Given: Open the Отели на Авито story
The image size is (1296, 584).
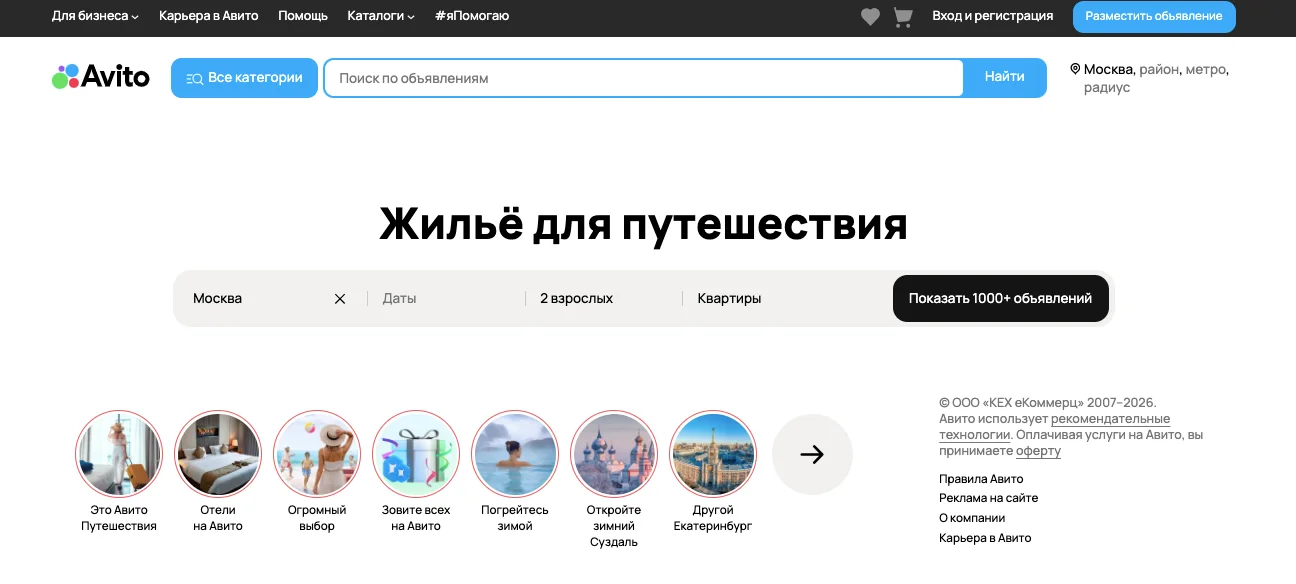Looking at the screenshot, I should pos(217,454).
